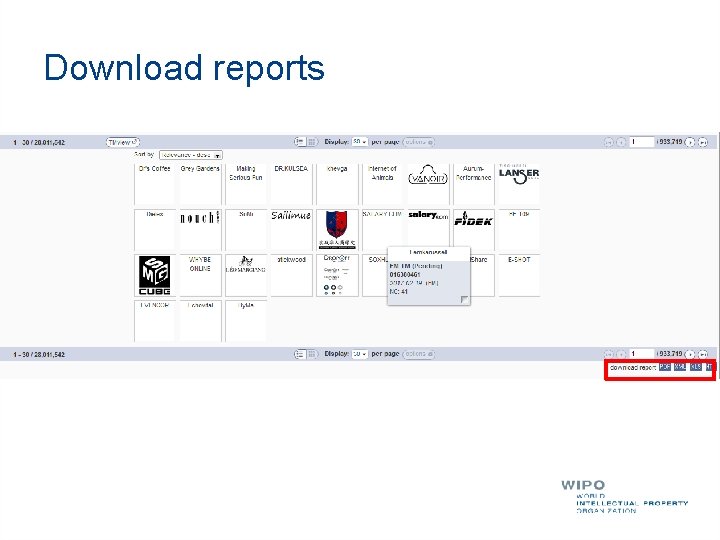This screenshot has width=720, height=540.
Task: Click the top page number field
Action: [x=641, y=142]
